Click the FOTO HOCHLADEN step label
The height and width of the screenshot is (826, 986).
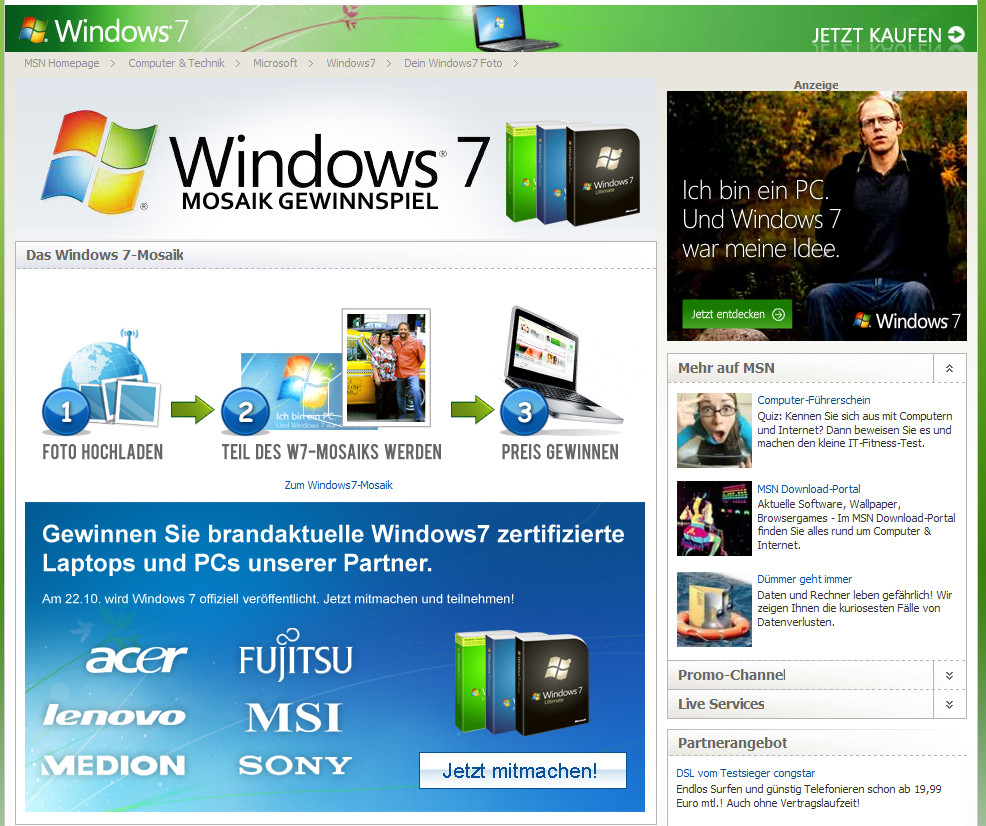(102, 452)
